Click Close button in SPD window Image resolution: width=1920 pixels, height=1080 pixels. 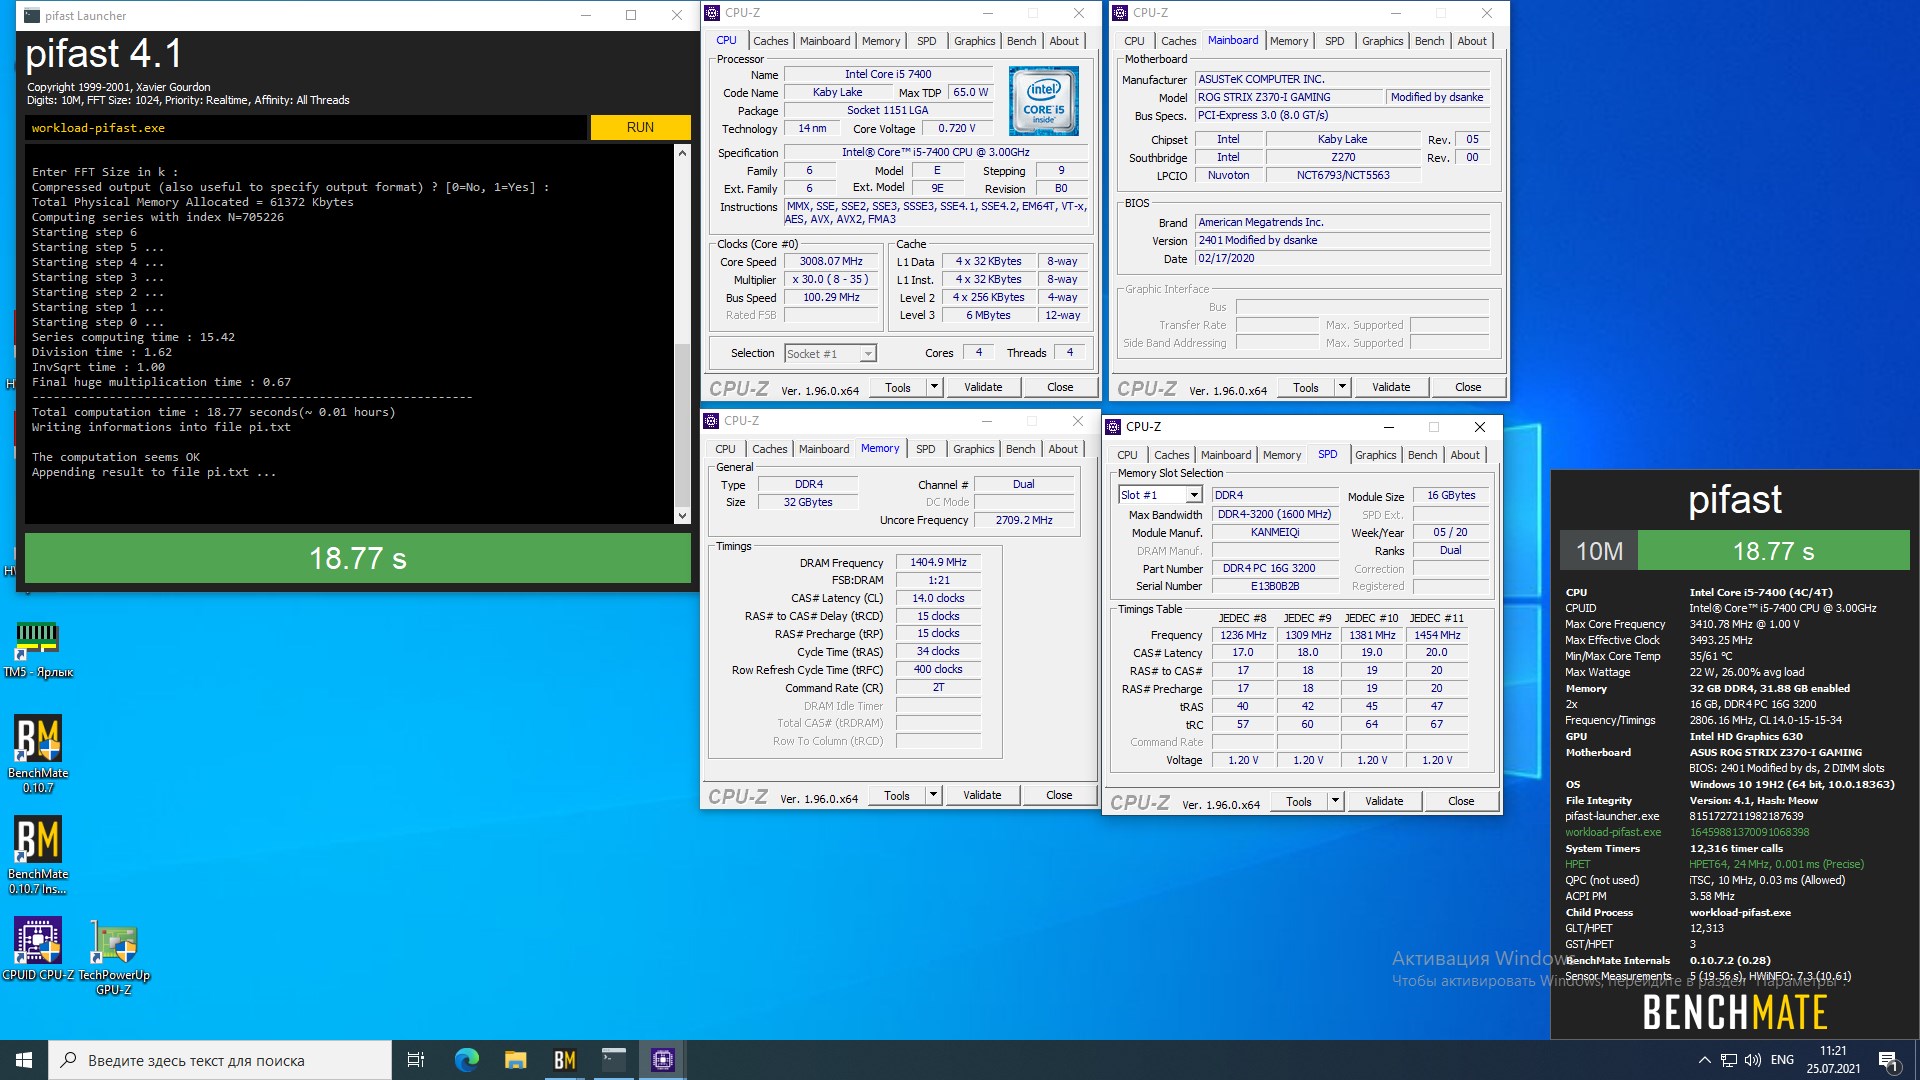click(x=1461, y=801)
